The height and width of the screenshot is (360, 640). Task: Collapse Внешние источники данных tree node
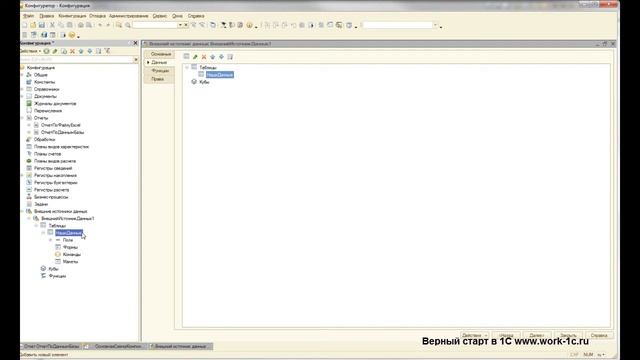(23, 211)
